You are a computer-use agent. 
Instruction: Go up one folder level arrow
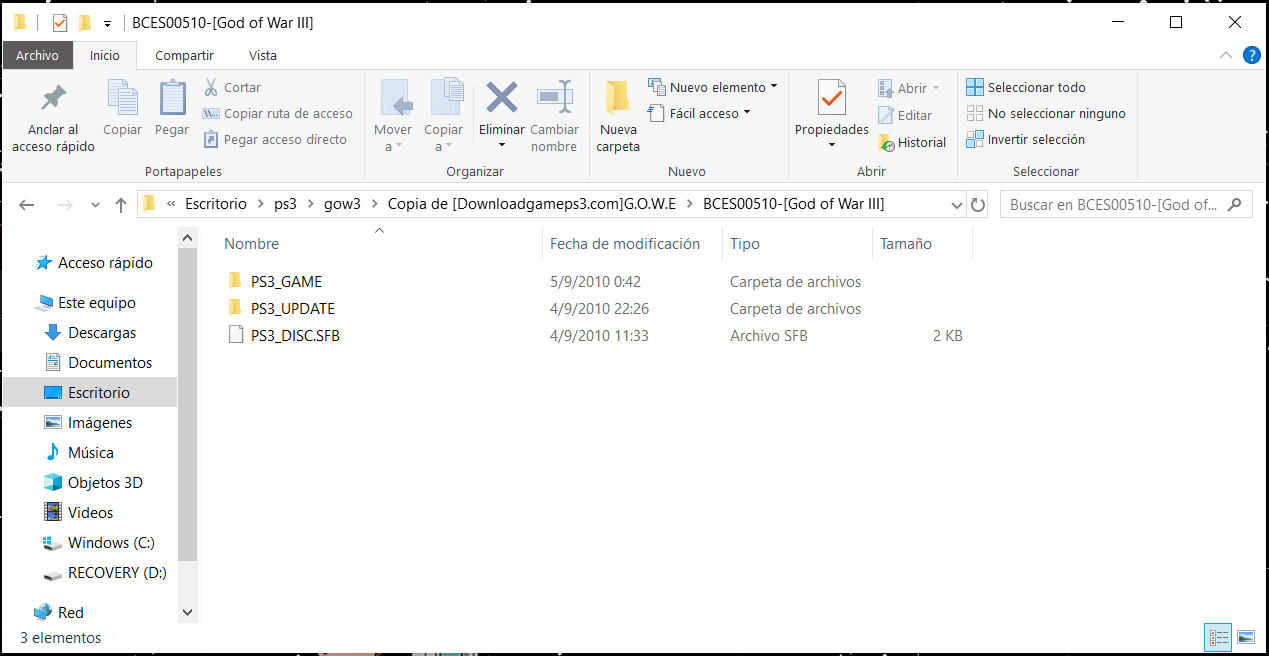121,205
